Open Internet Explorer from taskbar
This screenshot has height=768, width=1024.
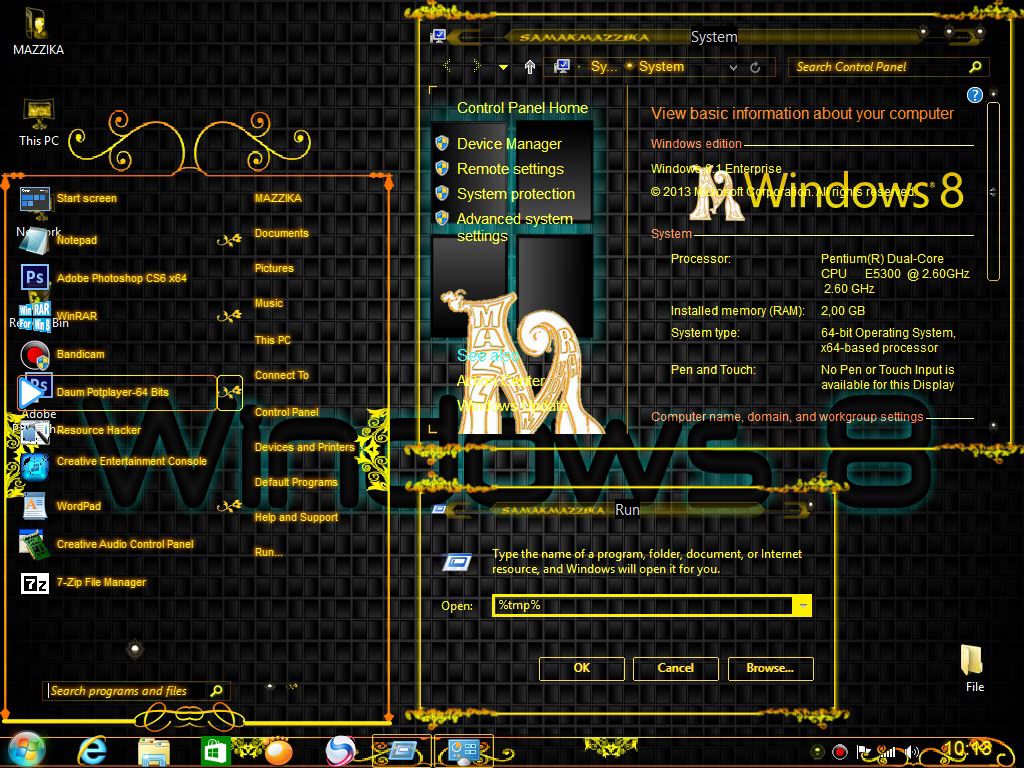(92, 751)
